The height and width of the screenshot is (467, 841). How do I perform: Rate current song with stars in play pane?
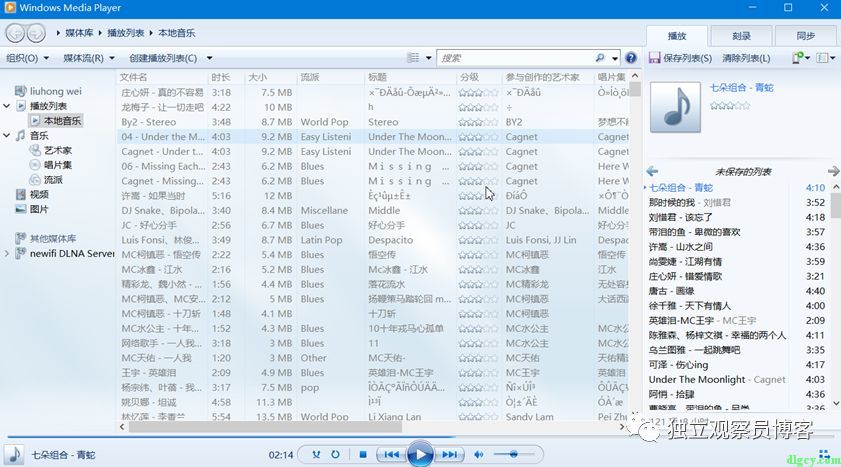[x=730, y=106]
